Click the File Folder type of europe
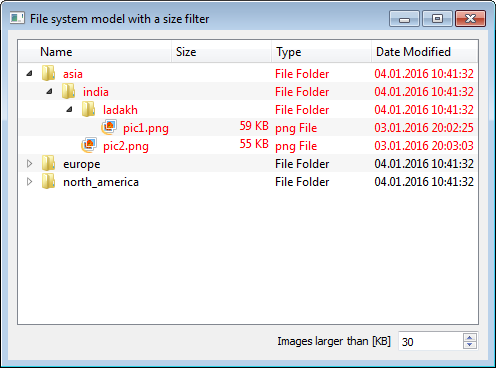The width and height of the screenshot is (496, 368). click(x=302, y=164)
